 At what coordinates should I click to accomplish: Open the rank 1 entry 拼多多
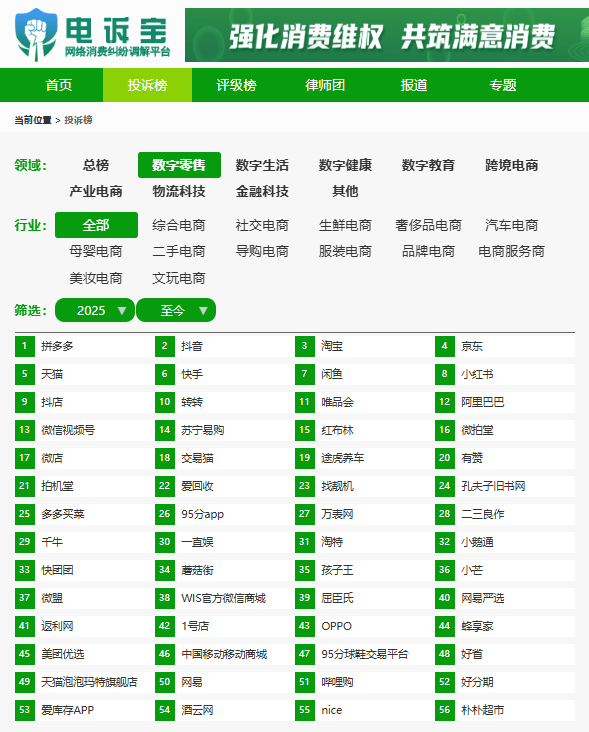(57, 346)
